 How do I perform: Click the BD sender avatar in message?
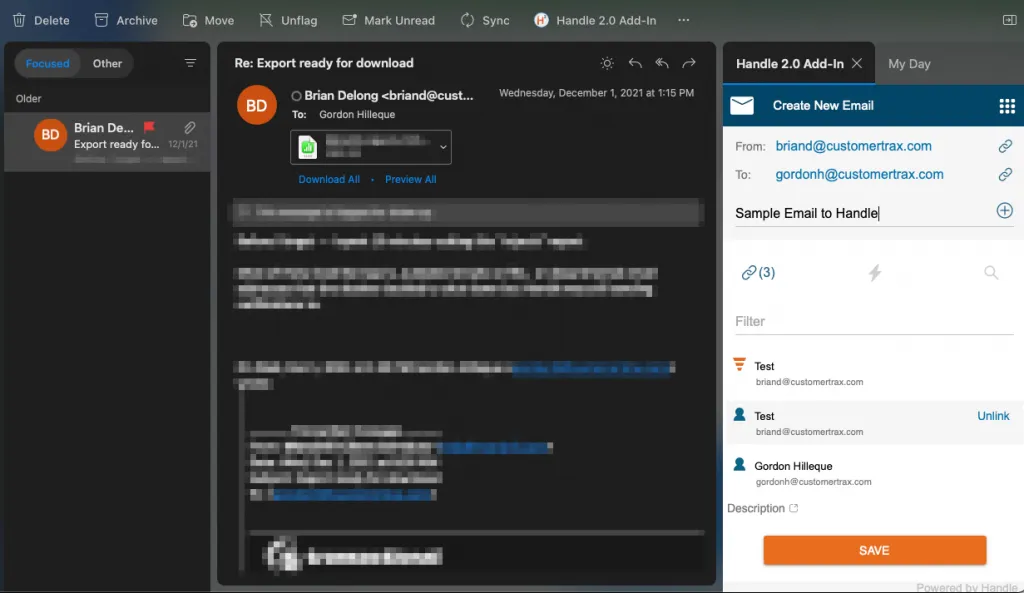pyautogui.click(x=257, y=104)
